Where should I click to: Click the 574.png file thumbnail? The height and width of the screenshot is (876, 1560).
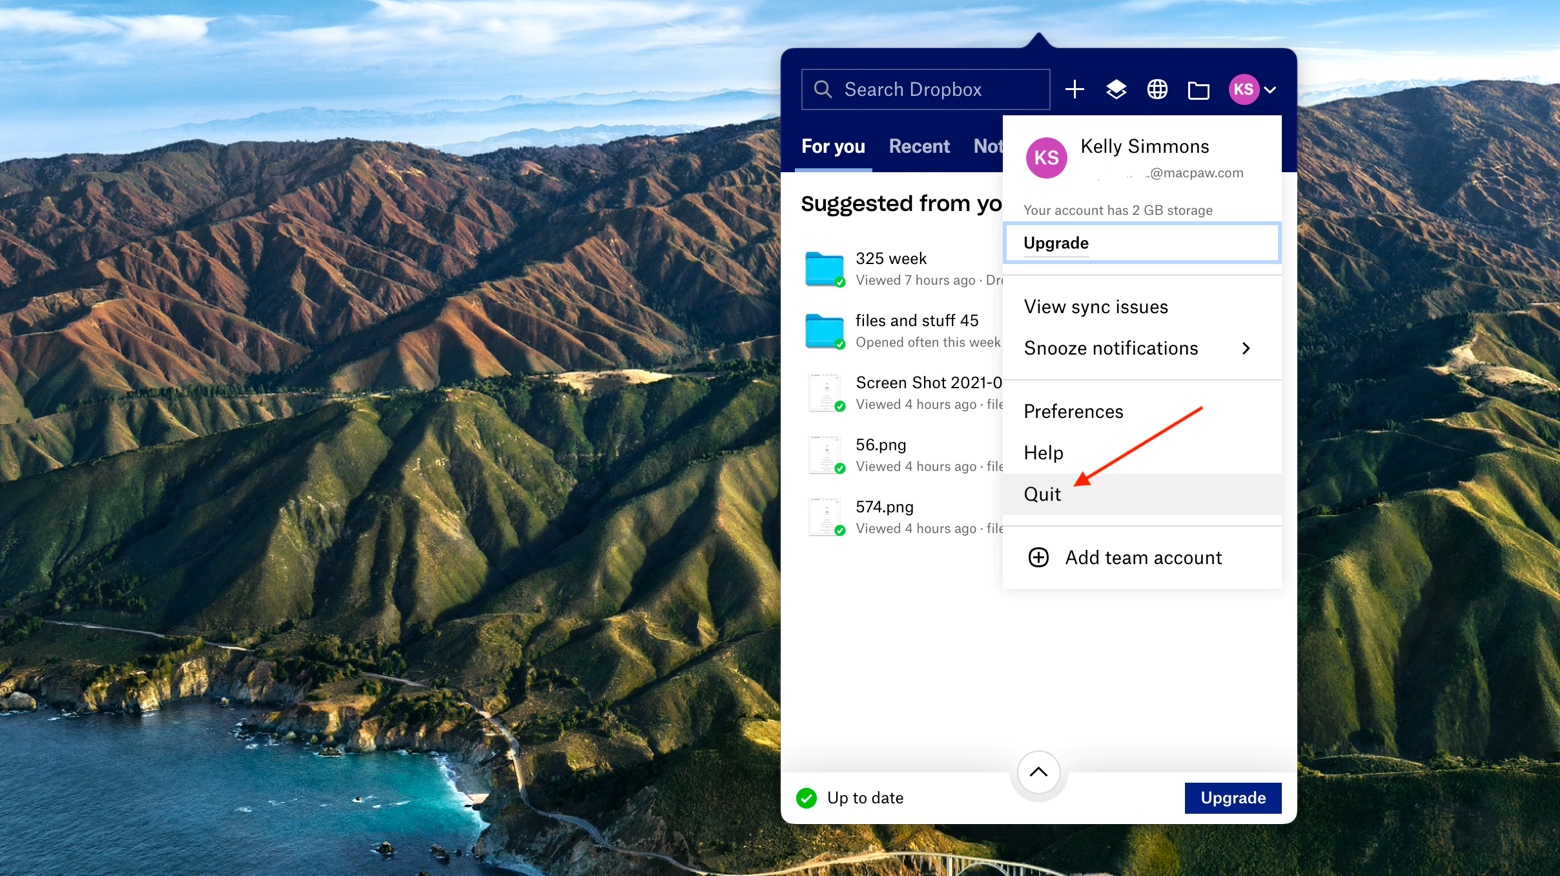click(x=825, y=517)
